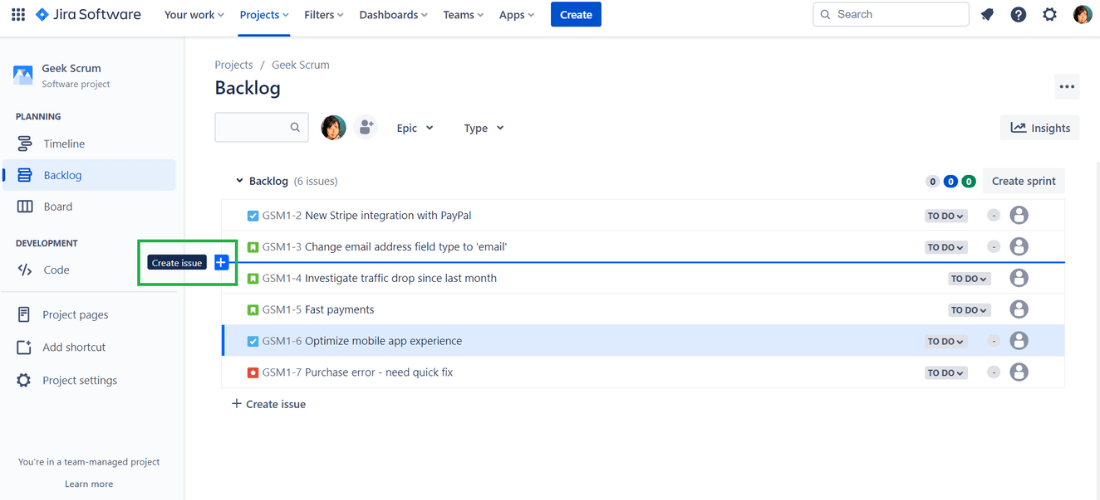Click the task icon of GSM1-2
1100x500 pixels.
(253, 216)
